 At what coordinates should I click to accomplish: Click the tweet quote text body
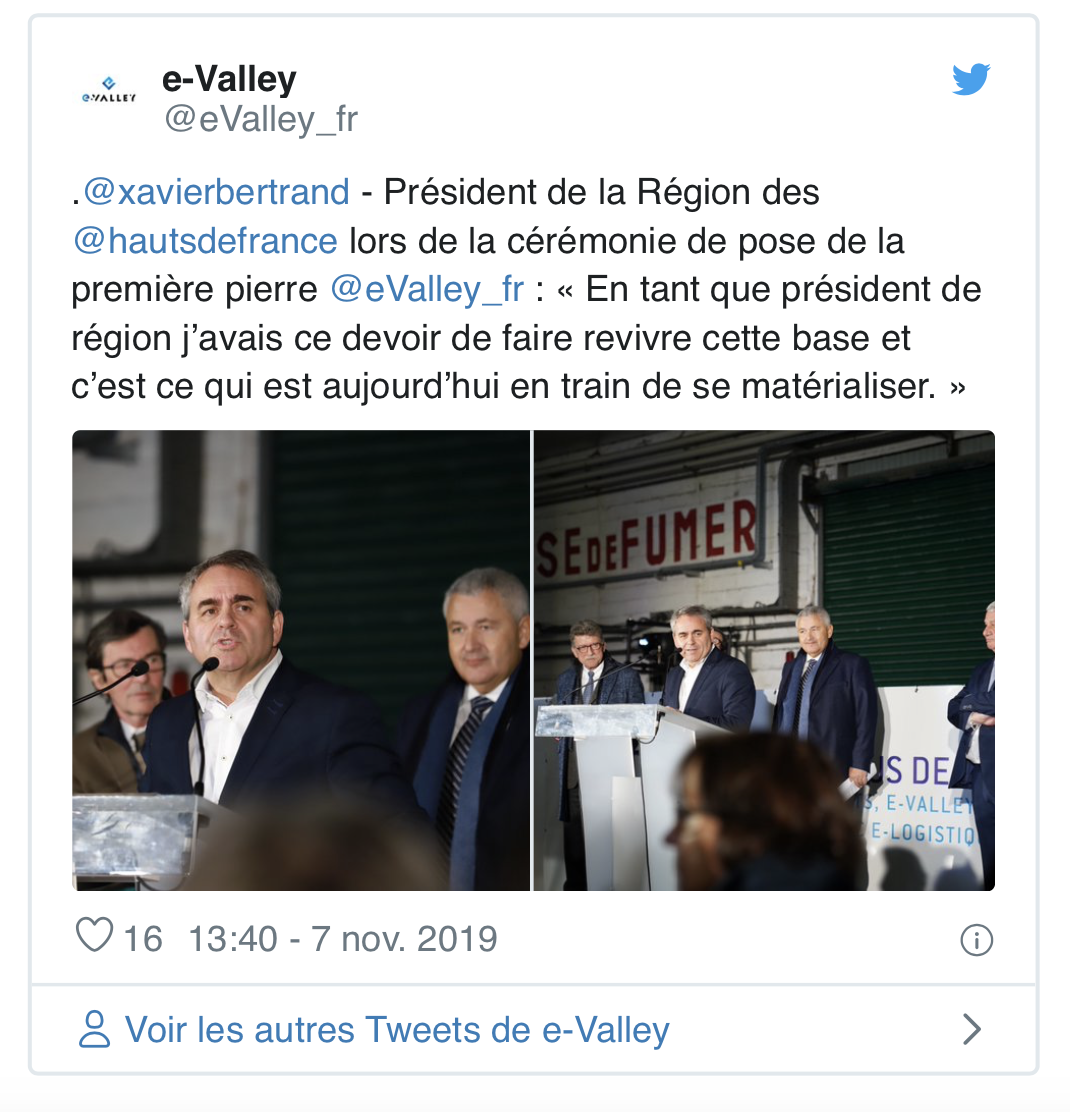tap(526, 289)
